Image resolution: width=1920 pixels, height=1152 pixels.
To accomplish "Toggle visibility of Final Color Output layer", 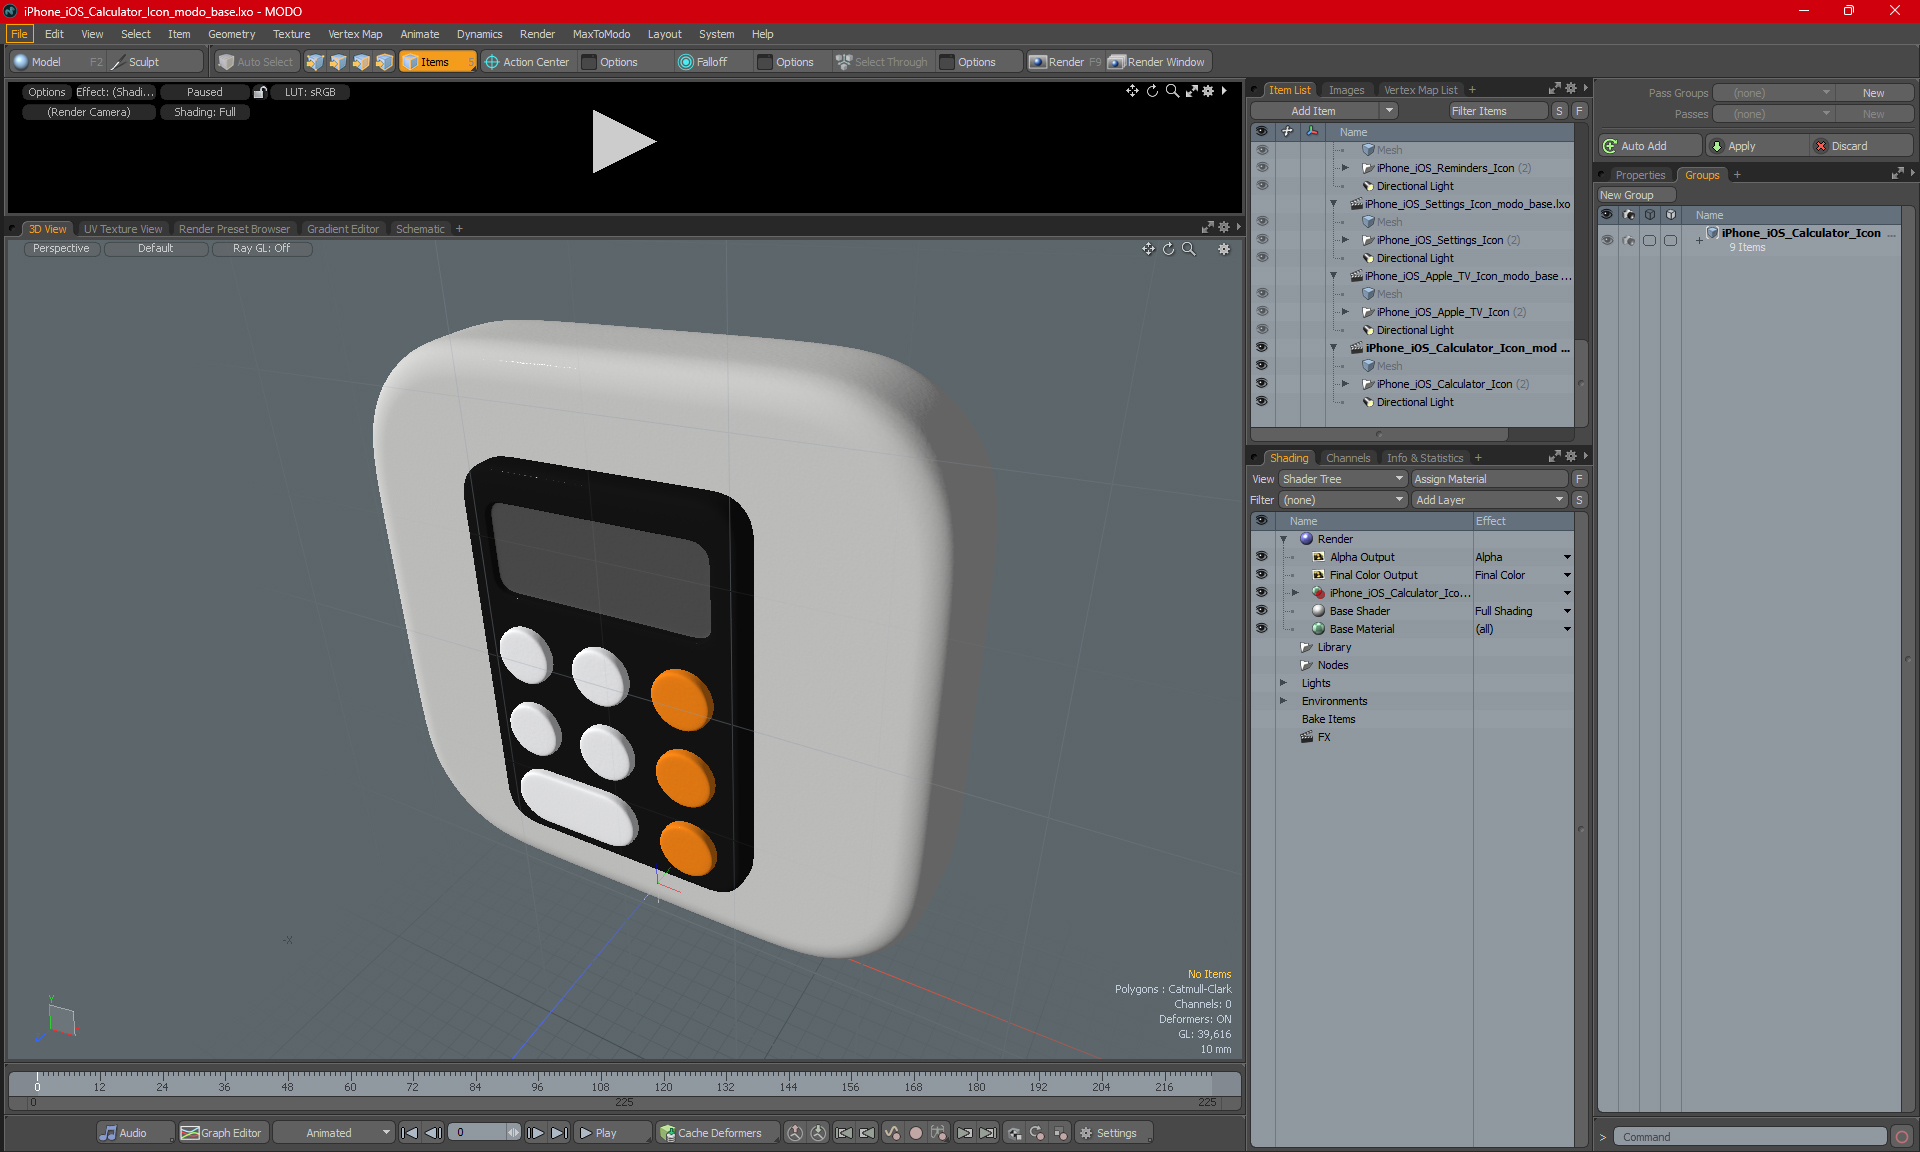I will (1262, 575).
